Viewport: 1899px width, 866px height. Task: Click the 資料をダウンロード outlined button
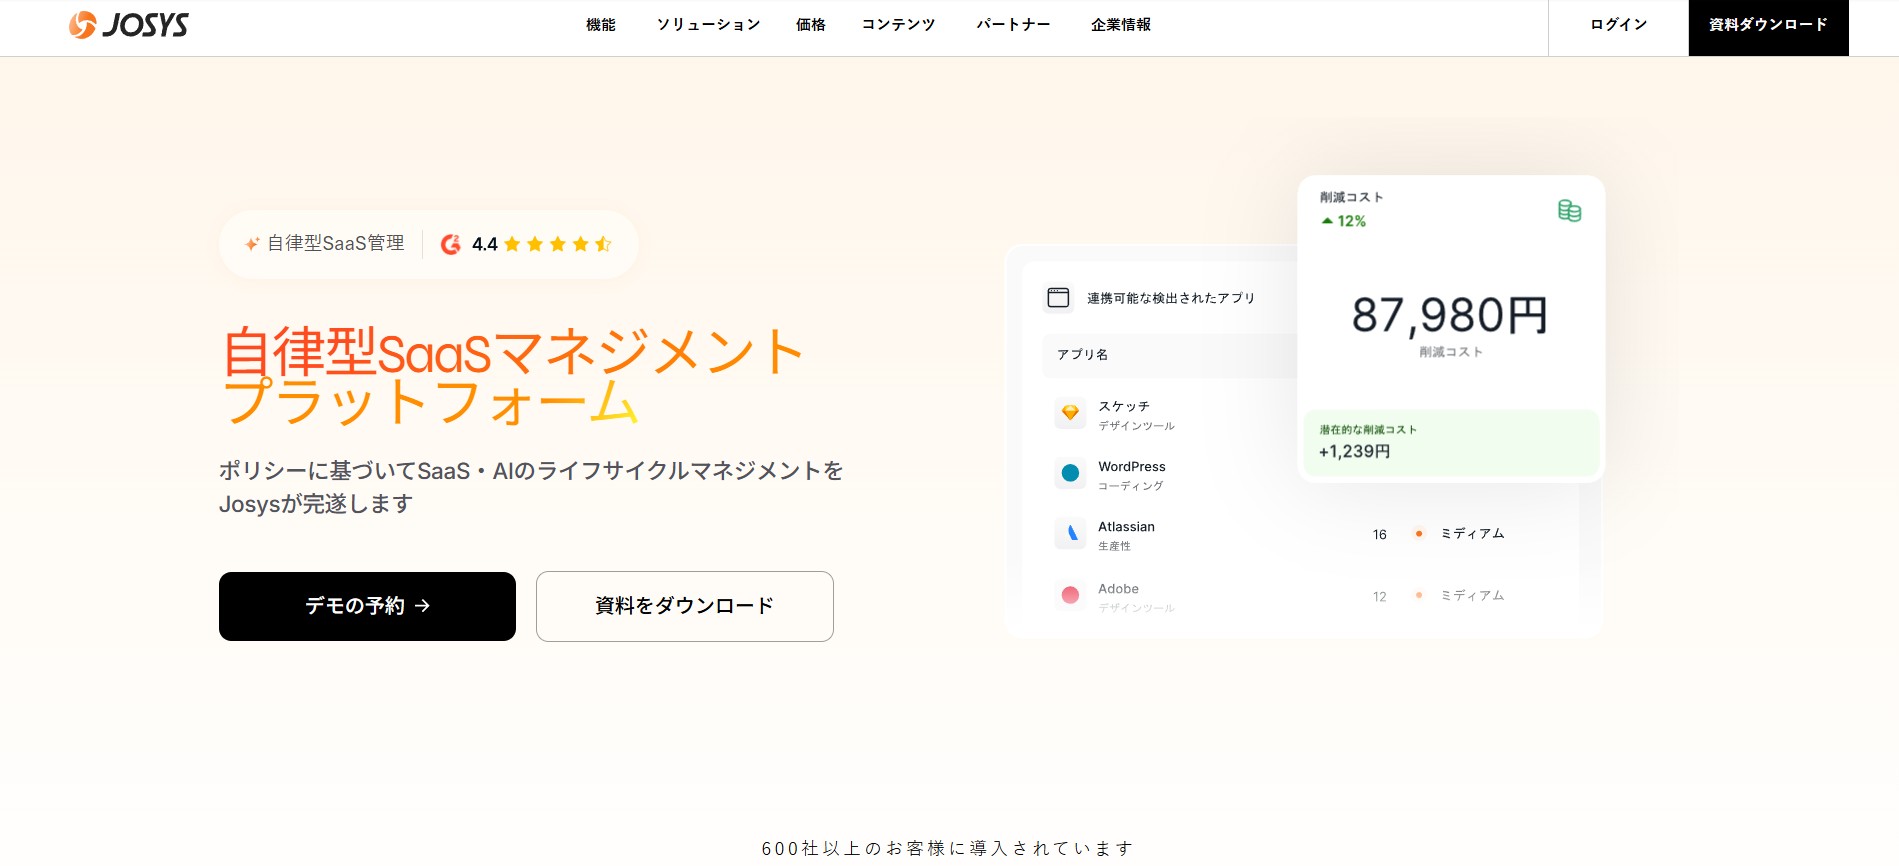tap(684, 606)
